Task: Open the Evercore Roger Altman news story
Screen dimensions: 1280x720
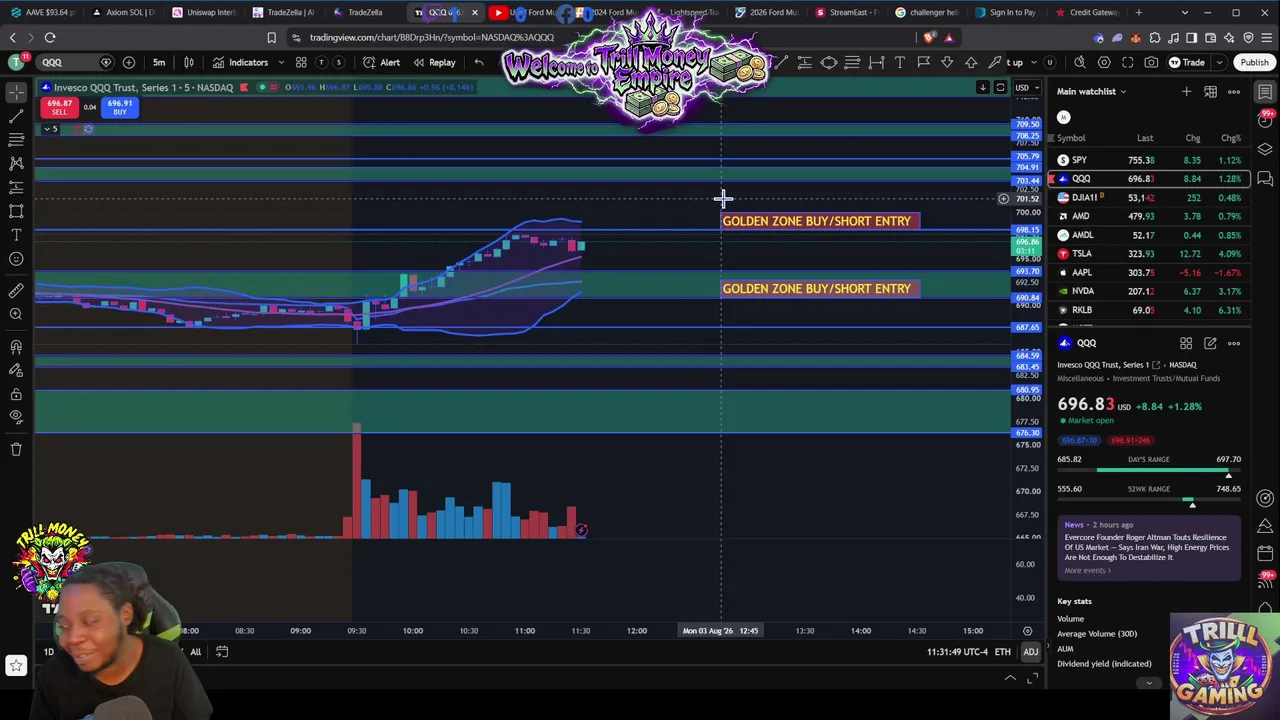Action: tap(1147, 547)
